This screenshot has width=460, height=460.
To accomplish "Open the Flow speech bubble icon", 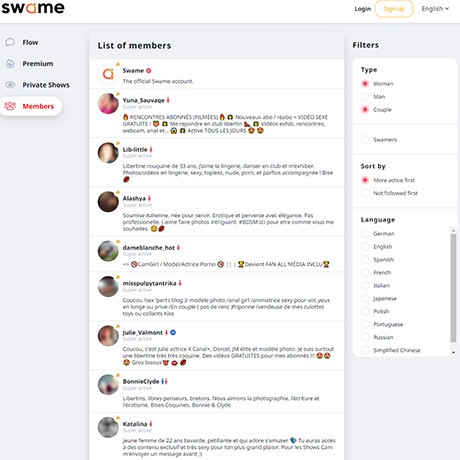I will click(x=10, y=42).
